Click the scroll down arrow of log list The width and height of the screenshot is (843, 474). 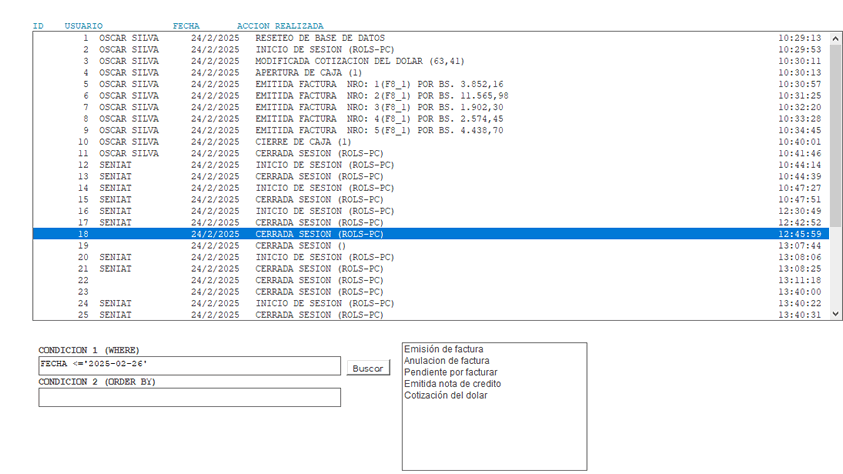[836, 315]
